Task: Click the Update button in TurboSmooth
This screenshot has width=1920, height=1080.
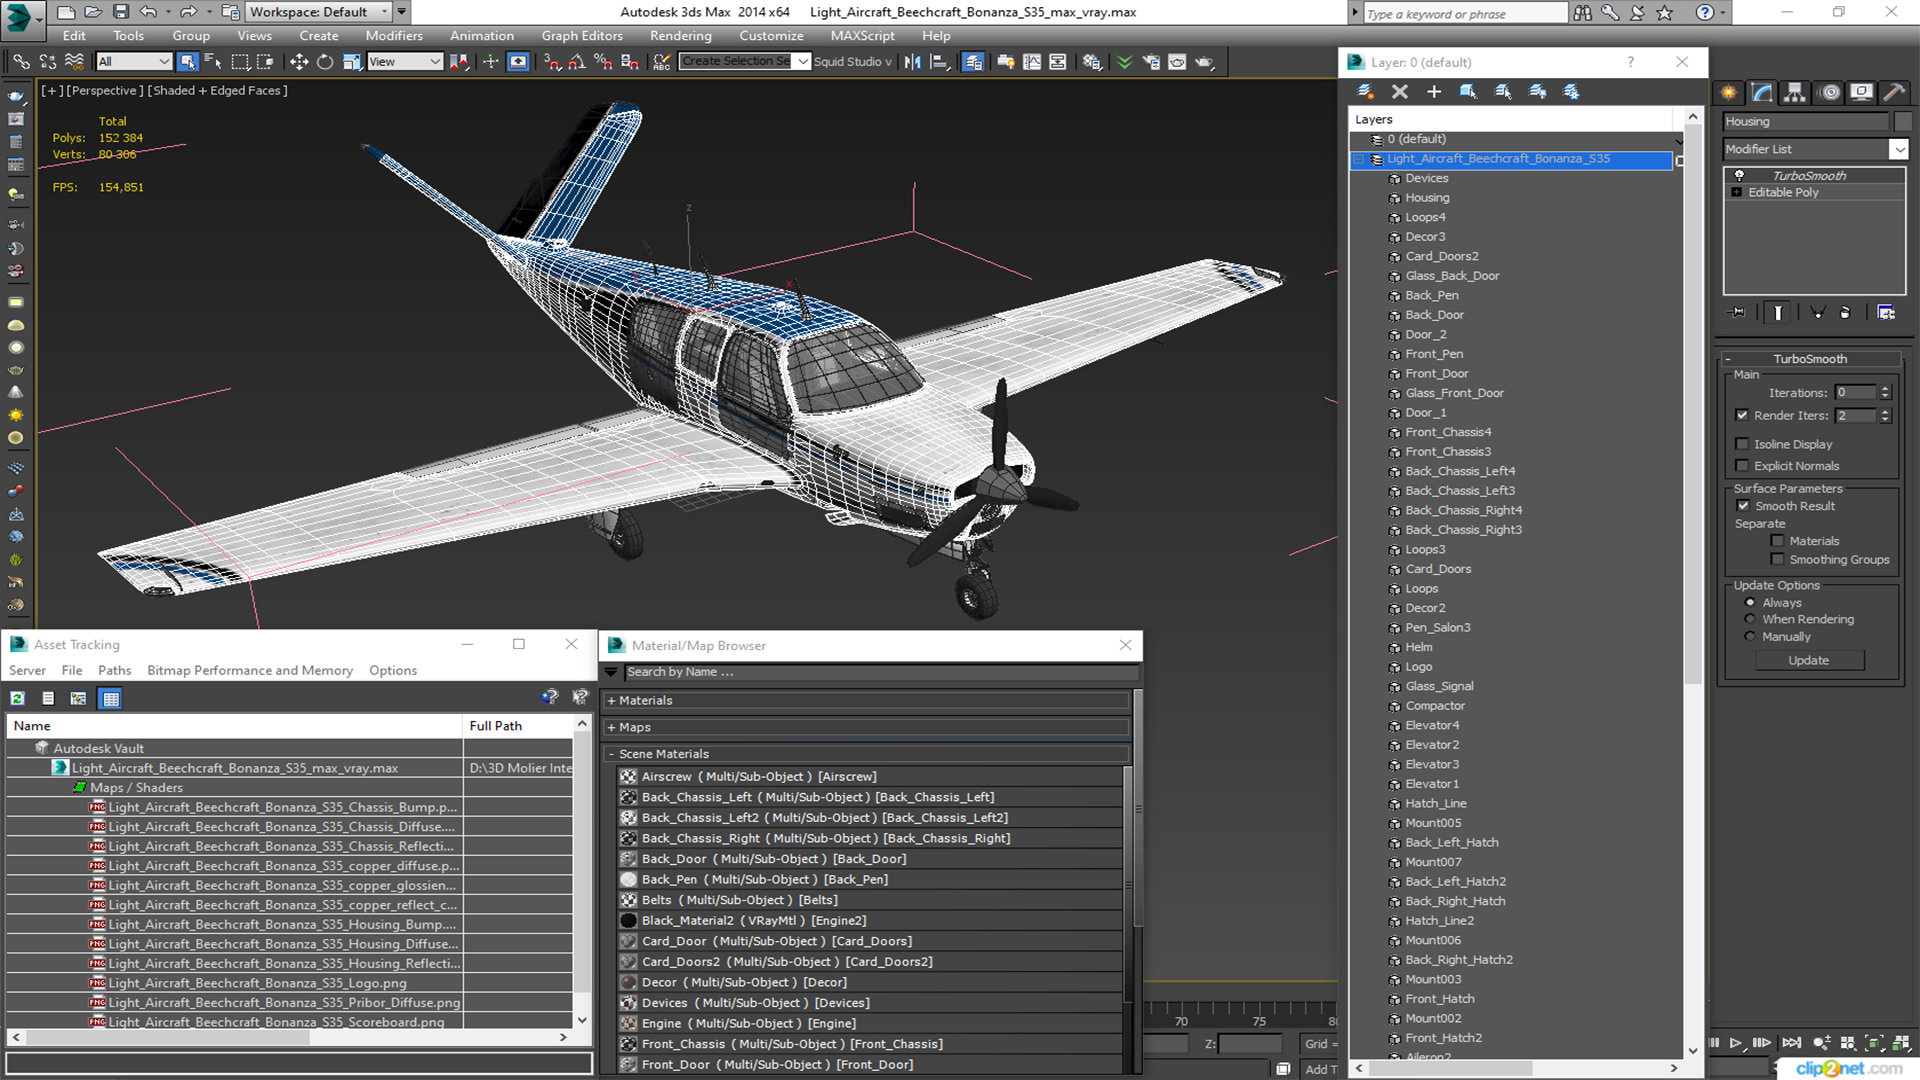Action: (x=1808, y=660)
